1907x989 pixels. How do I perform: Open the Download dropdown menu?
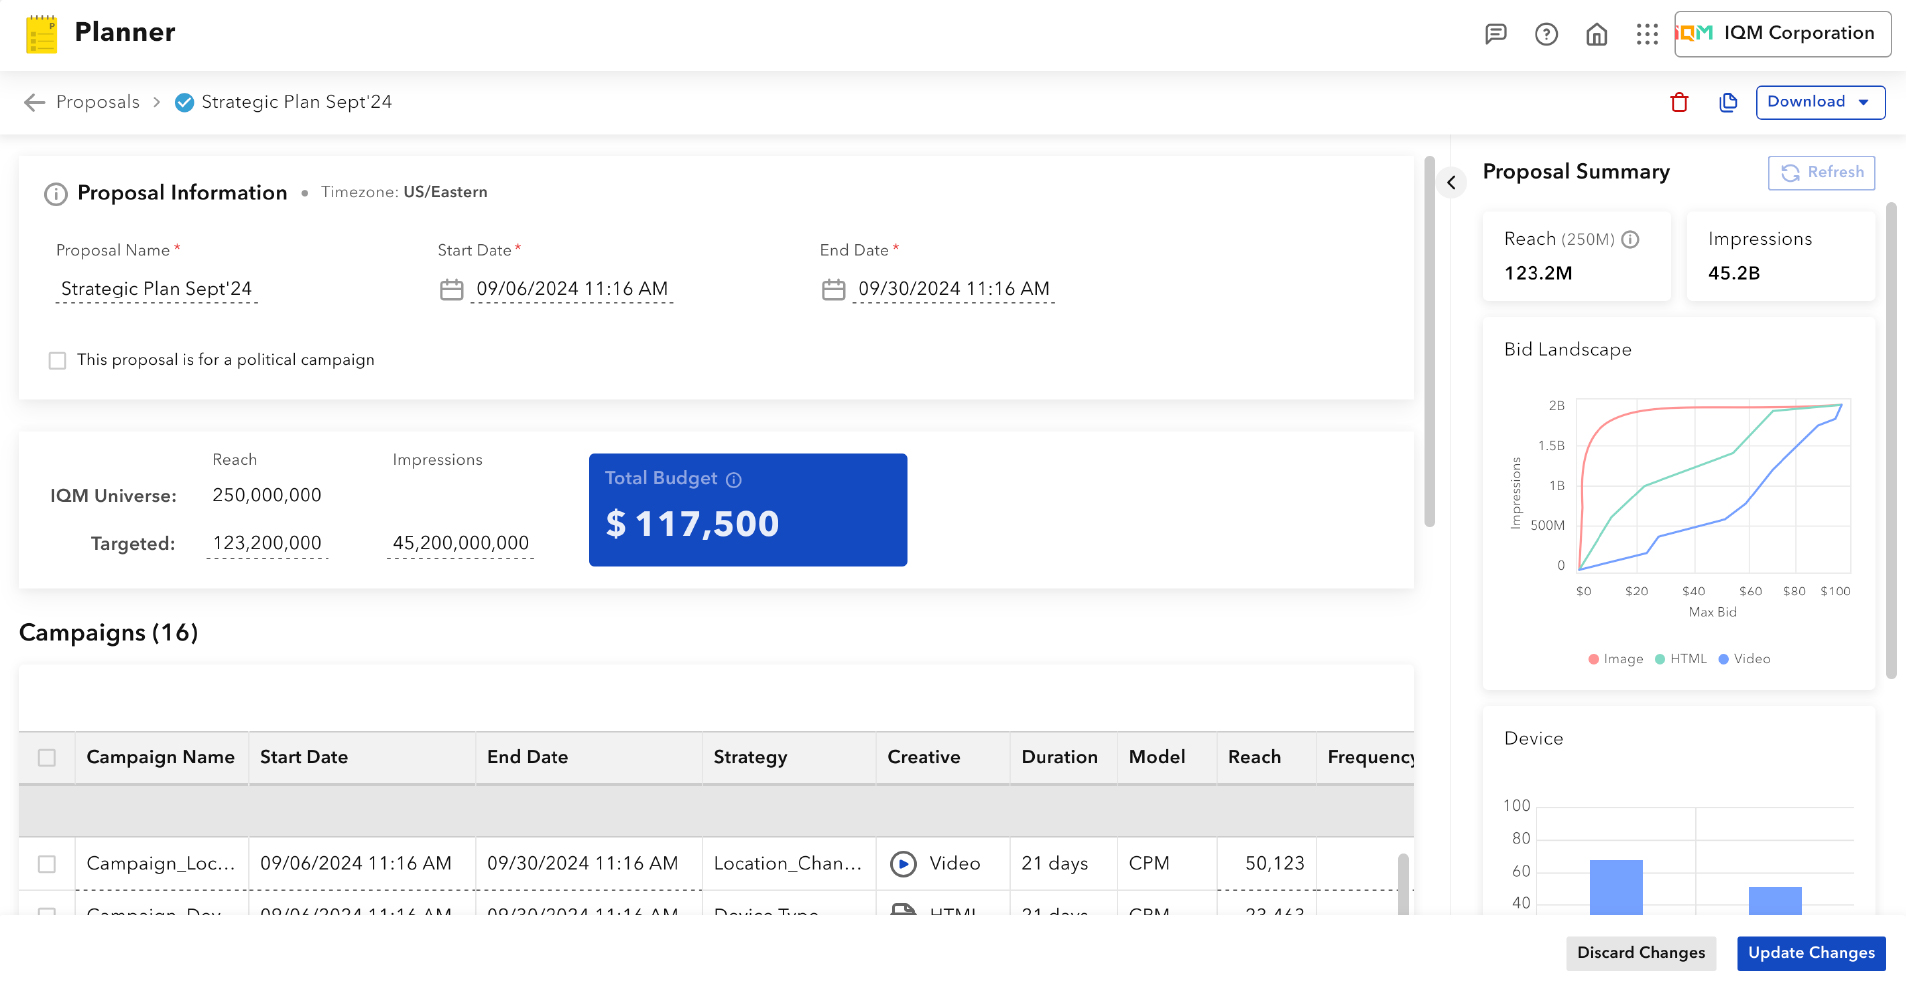(x=1819, y=102)
